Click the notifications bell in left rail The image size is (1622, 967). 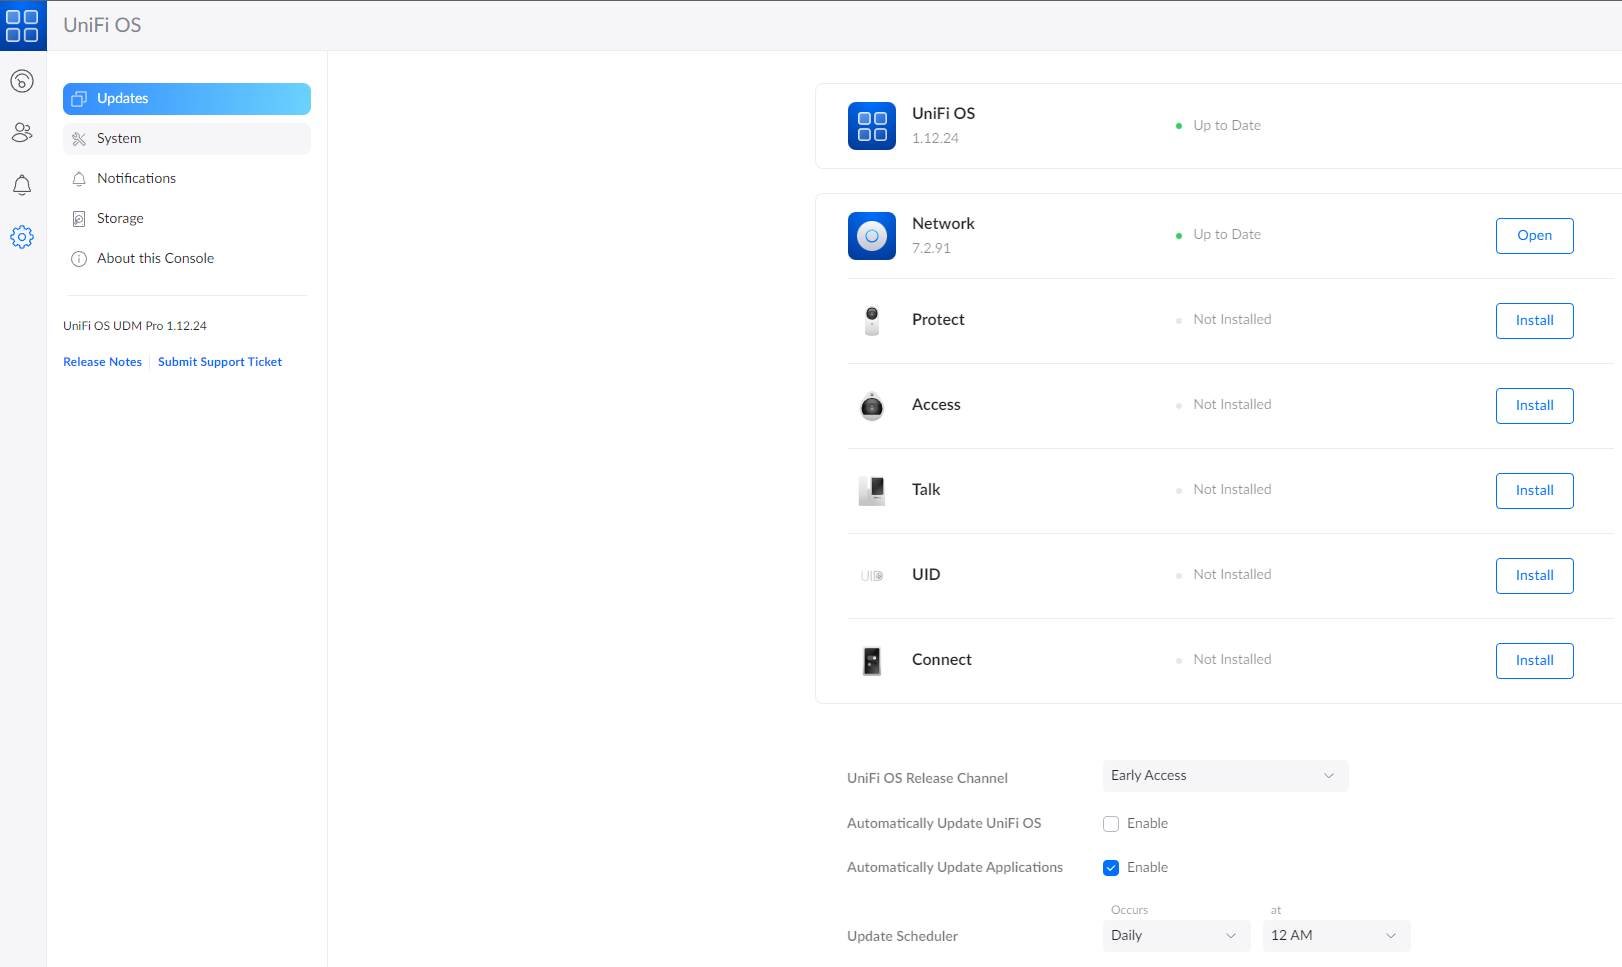22,185
